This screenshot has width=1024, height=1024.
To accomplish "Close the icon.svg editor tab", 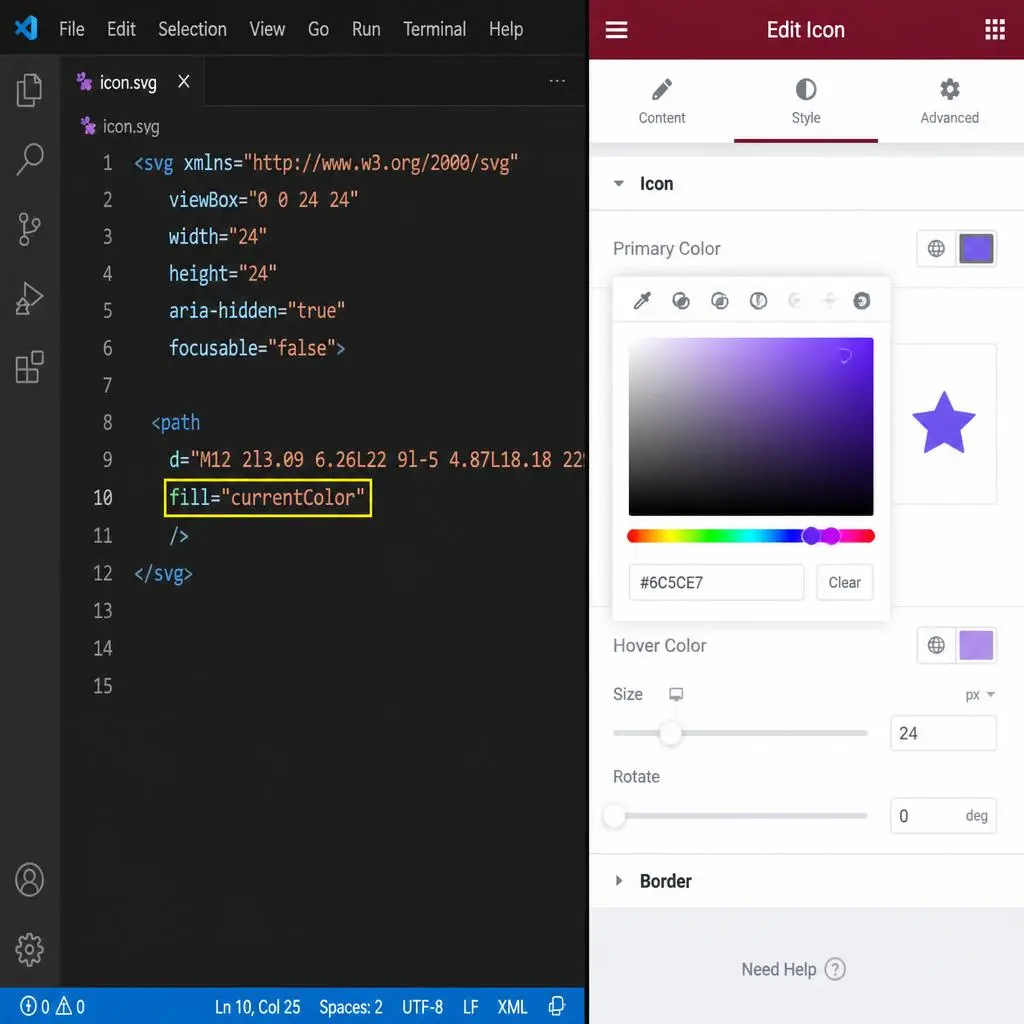I will [184, 82].
